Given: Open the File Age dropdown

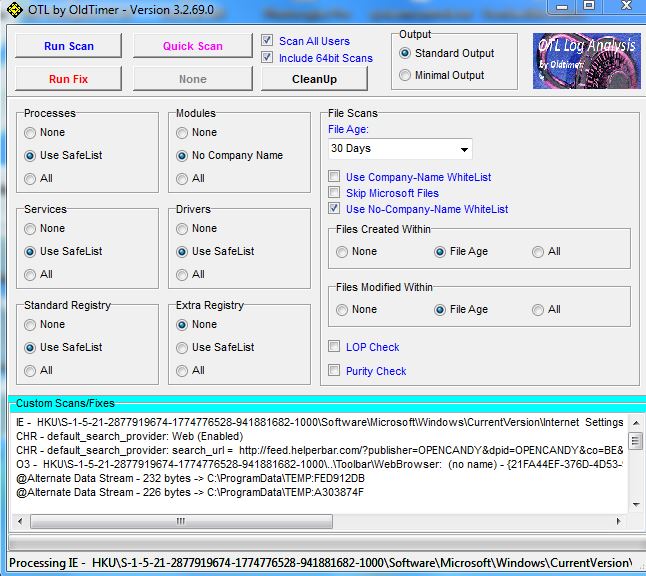Looking at the screenshot, I should click(x=464, y=150).
